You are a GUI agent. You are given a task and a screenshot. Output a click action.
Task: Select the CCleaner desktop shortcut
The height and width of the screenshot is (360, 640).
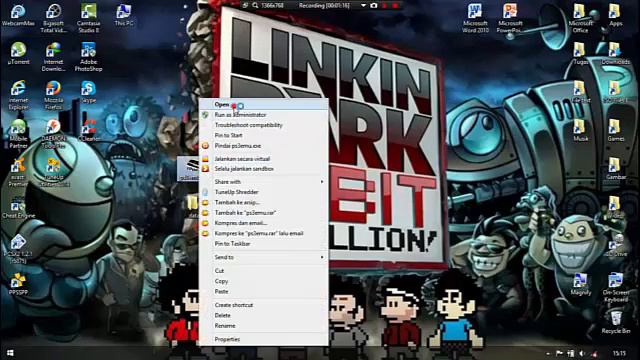[89, 130]
